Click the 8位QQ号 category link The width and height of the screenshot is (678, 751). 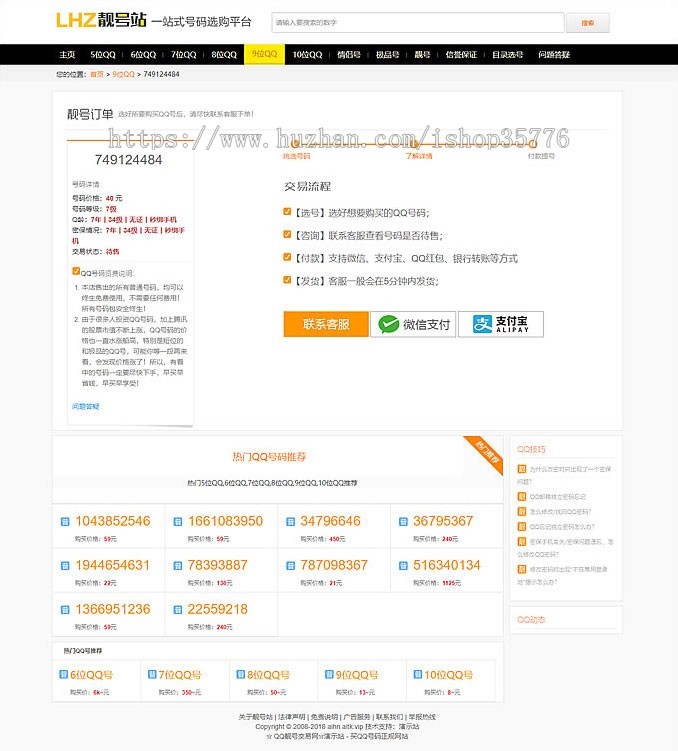(x=268, y=675)
